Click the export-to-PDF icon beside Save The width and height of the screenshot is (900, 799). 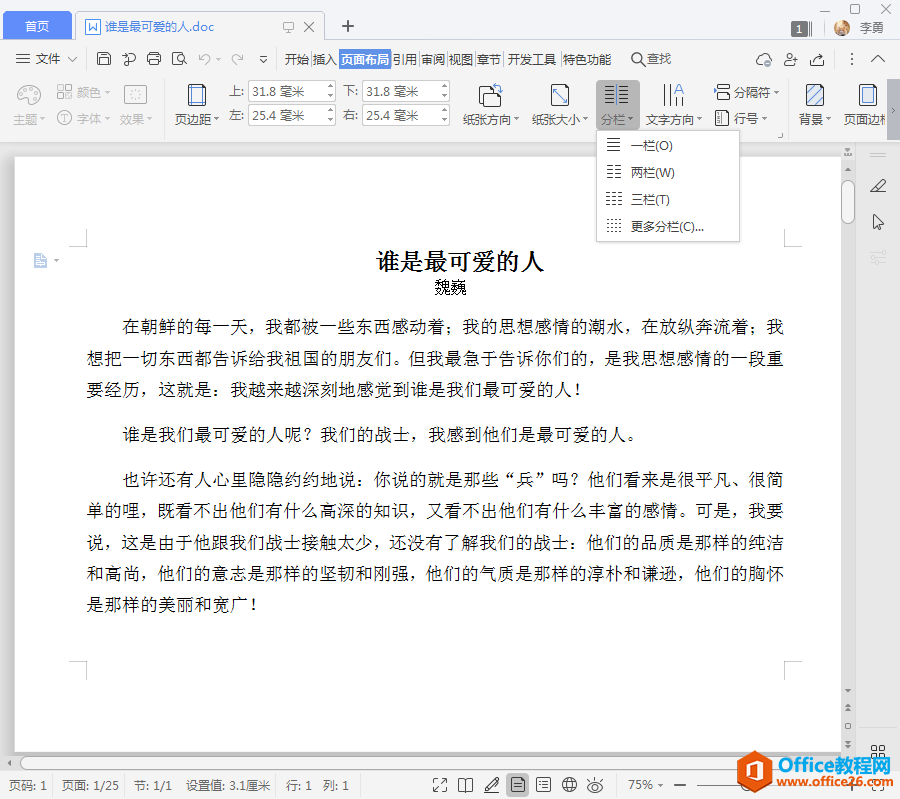[x=129, y=59]
